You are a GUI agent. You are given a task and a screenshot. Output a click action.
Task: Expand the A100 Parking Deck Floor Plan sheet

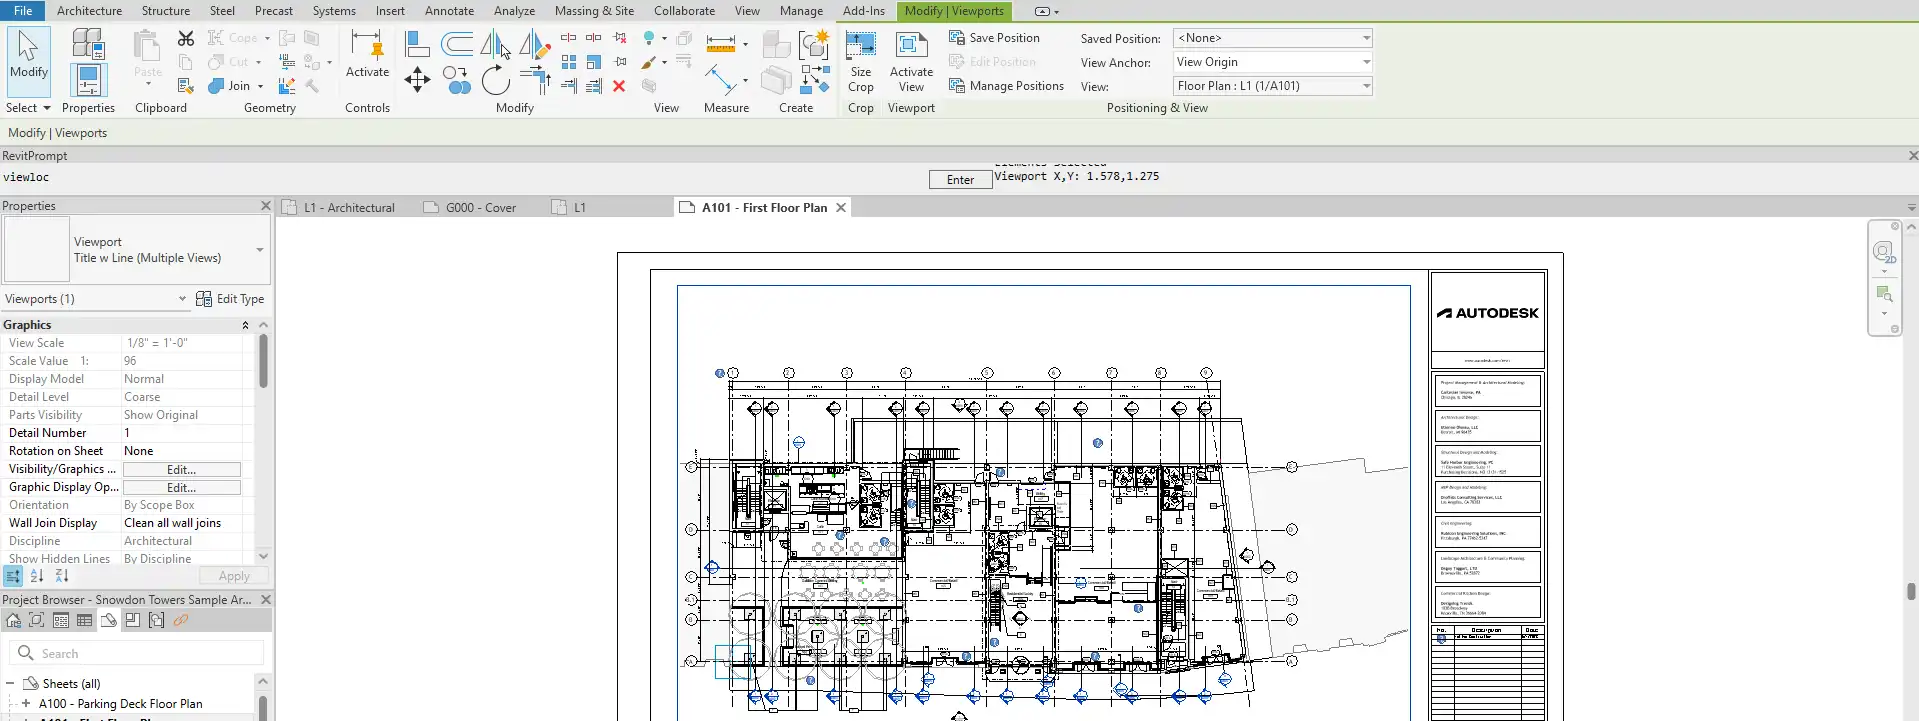tap(26, 703)
